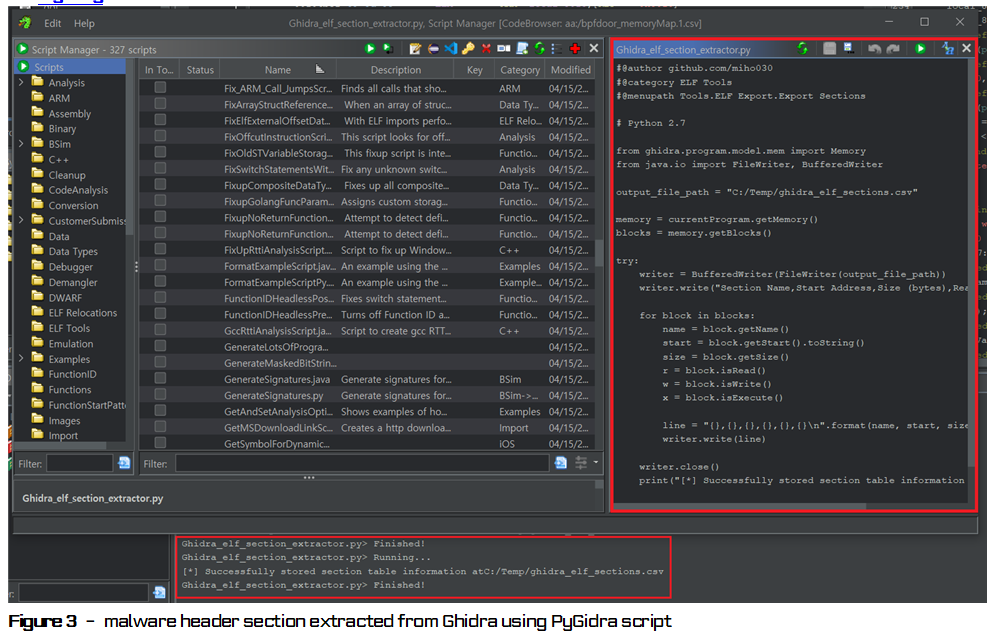This screenshot has width=998, height=641.
Task: Edit script with Eclipse icon
Action: pyautogui.click(x=433, y=49)
